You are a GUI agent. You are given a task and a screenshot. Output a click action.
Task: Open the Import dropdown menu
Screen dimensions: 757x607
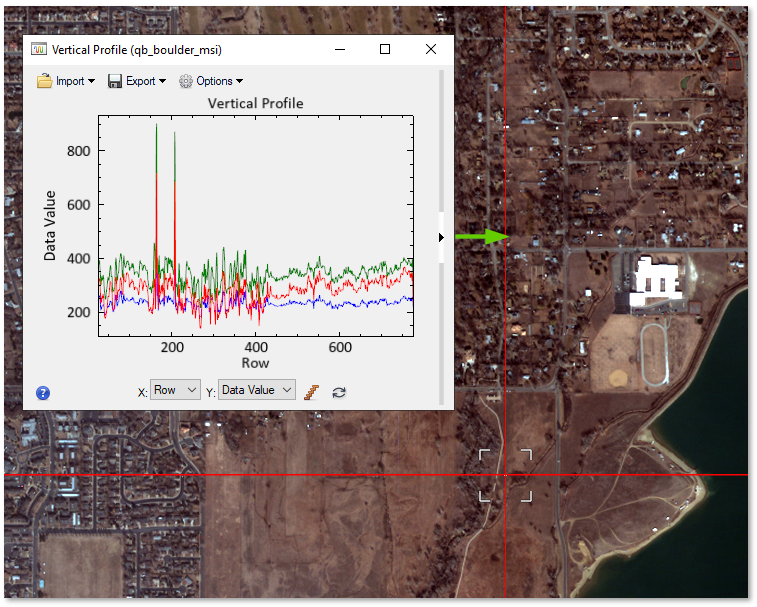[66, 81]
